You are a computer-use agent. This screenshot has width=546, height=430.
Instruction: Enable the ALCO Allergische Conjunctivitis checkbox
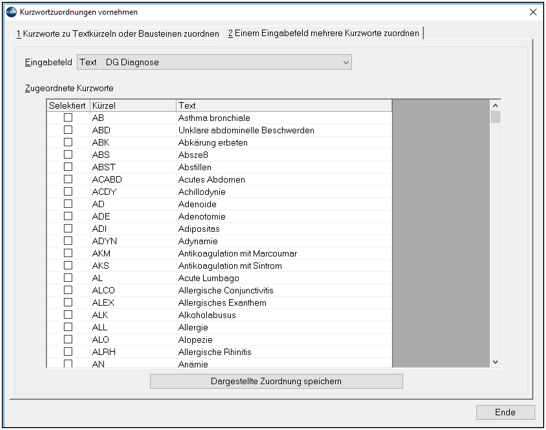click(68, 290)
